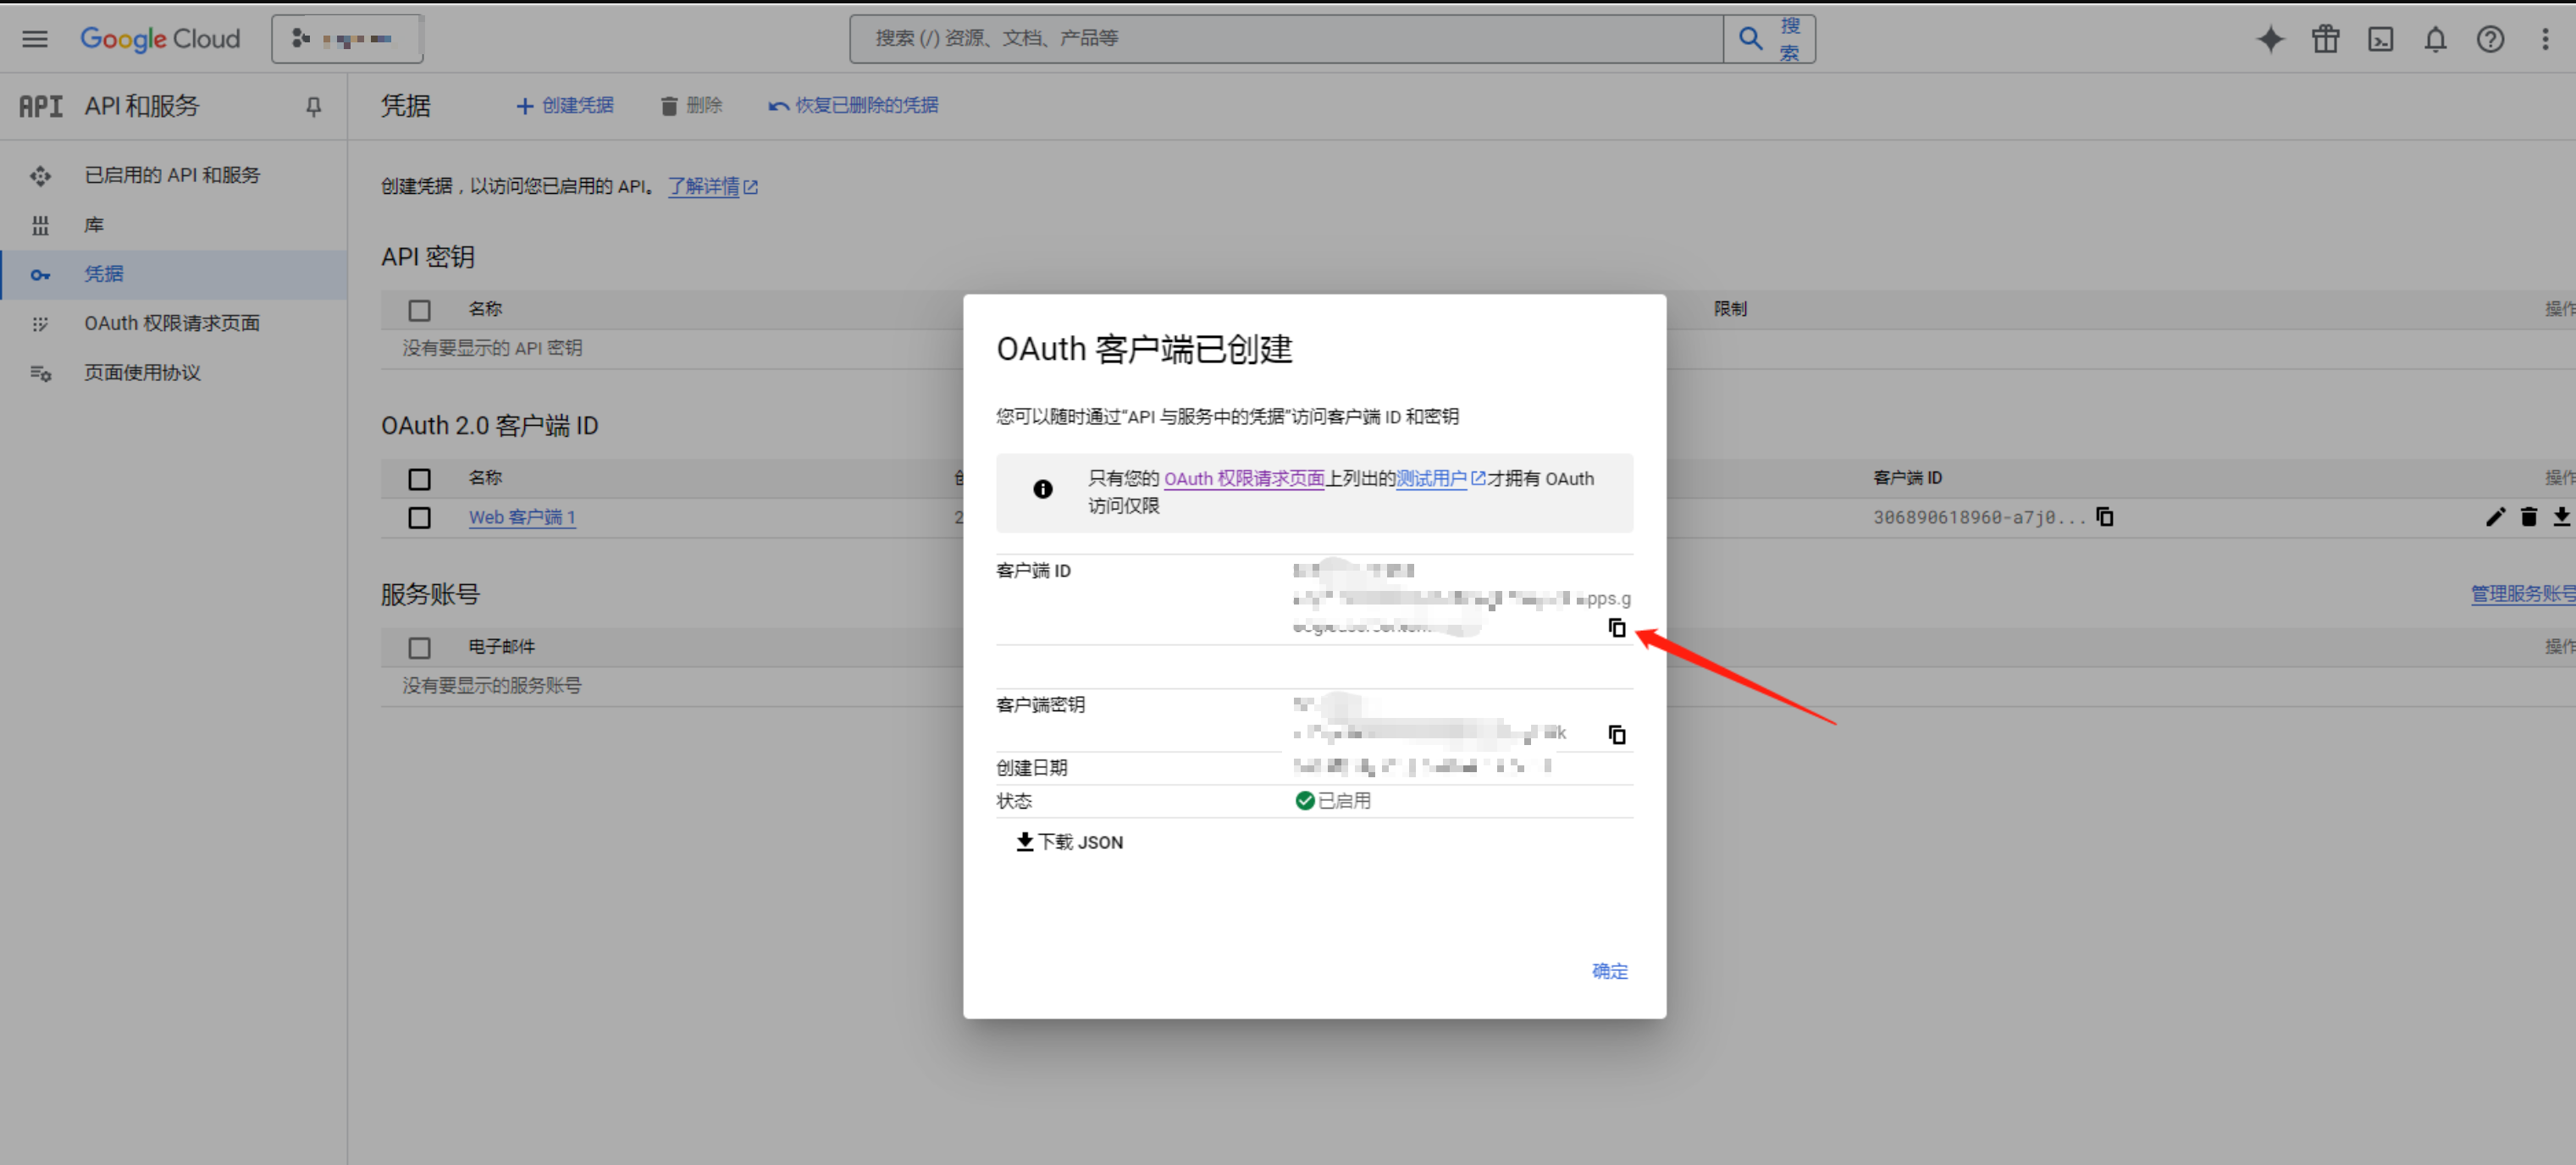This screenshot has width=2576, height=1165.
Task: Copy client ID in the dialog
Action: tap(1617, 628)
